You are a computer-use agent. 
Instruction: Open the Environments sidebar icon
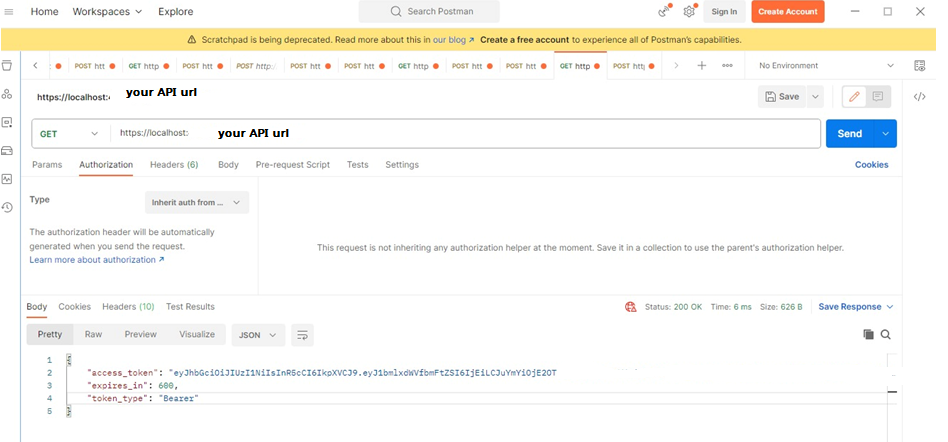click(x=7, y=122)
